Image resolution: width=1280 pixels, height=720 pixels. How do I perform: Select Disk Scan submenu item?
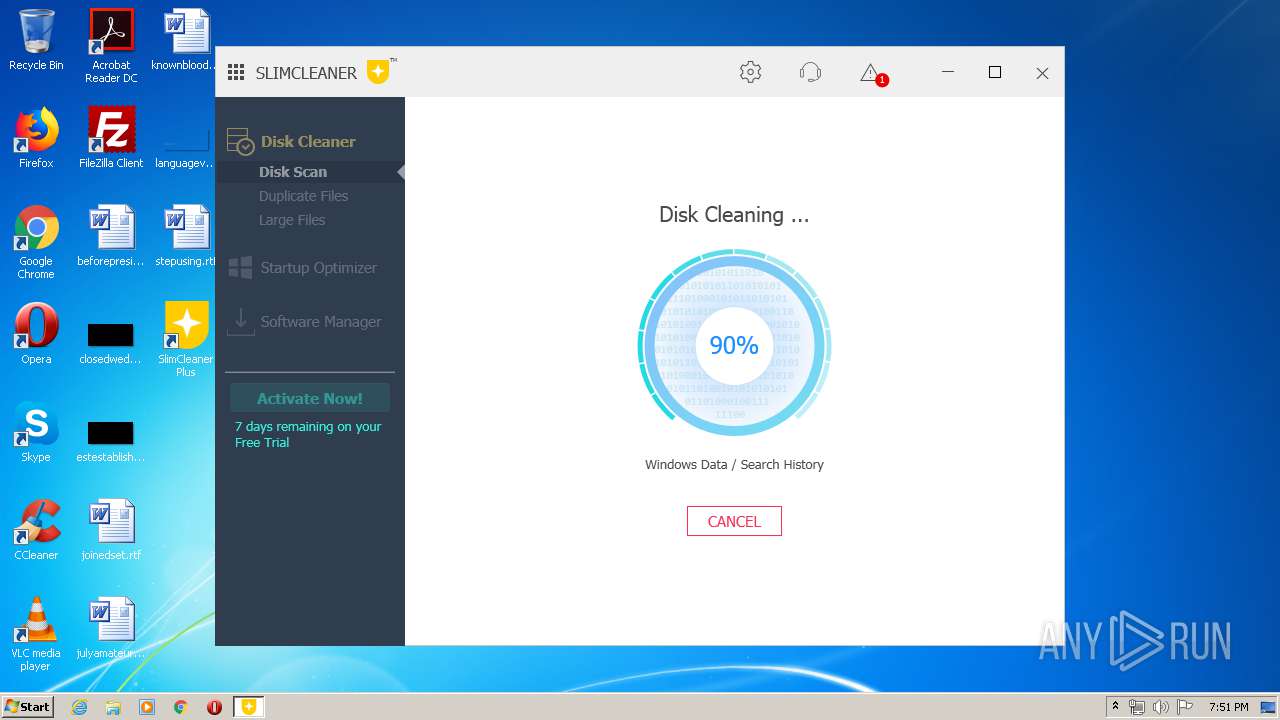click(293, 172)
